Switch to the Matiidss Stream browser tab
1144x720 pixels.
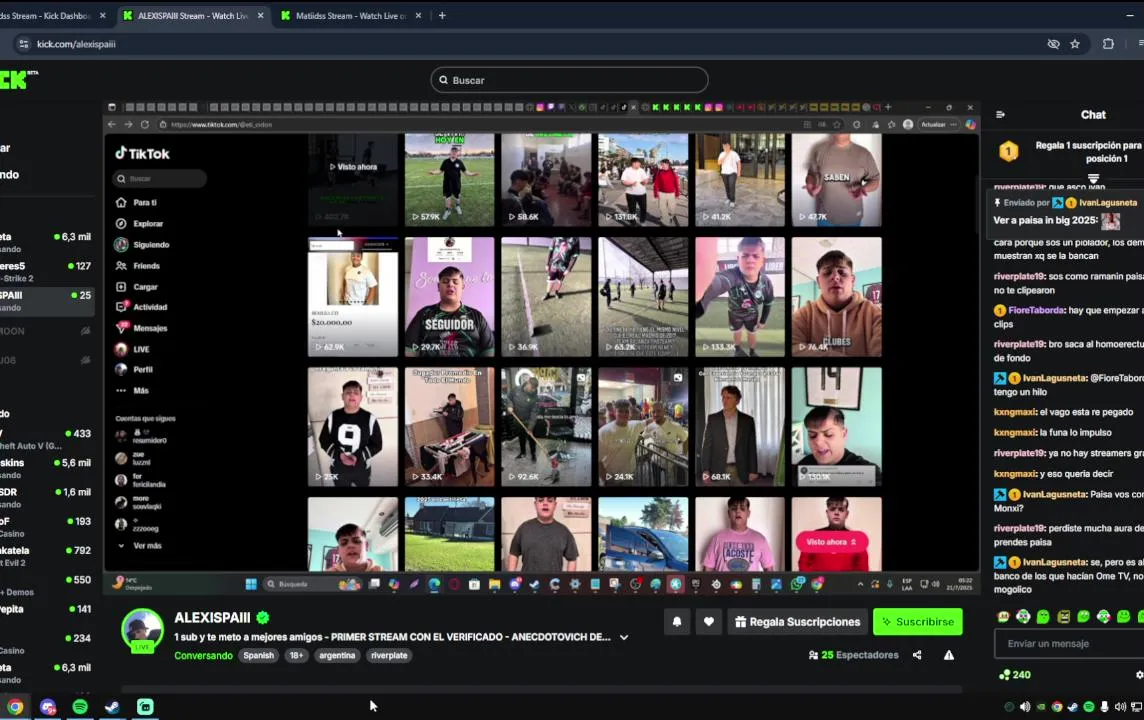tap(350, 15)
